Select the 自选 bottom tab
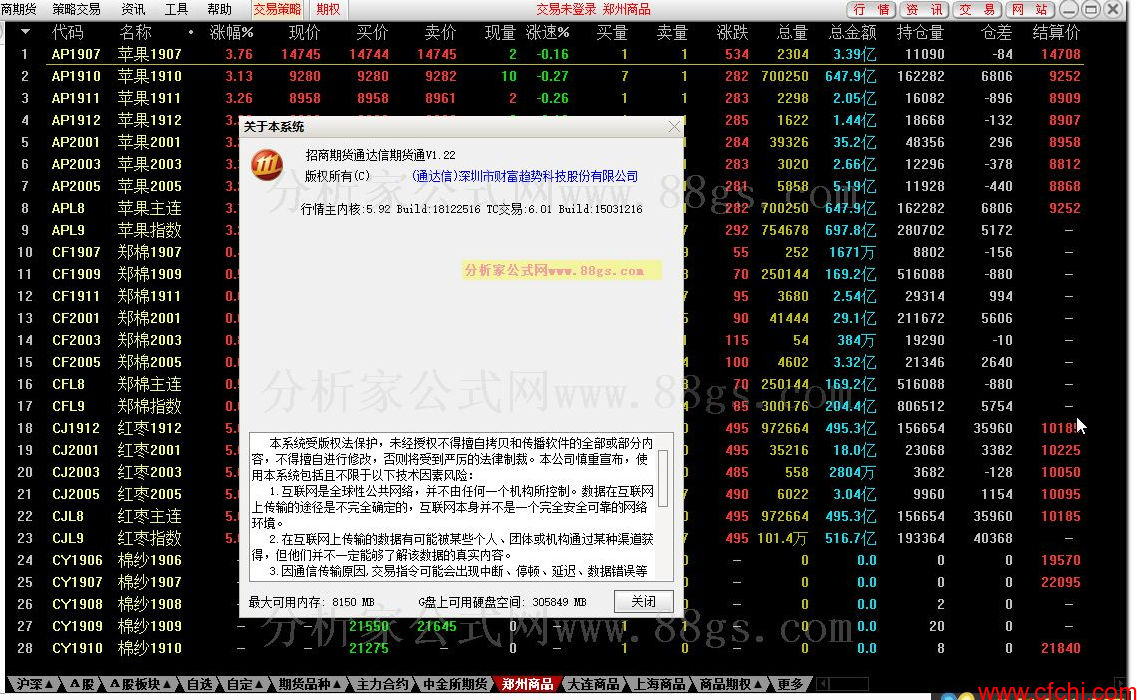 pyautogui.click(x=199, y=684)
